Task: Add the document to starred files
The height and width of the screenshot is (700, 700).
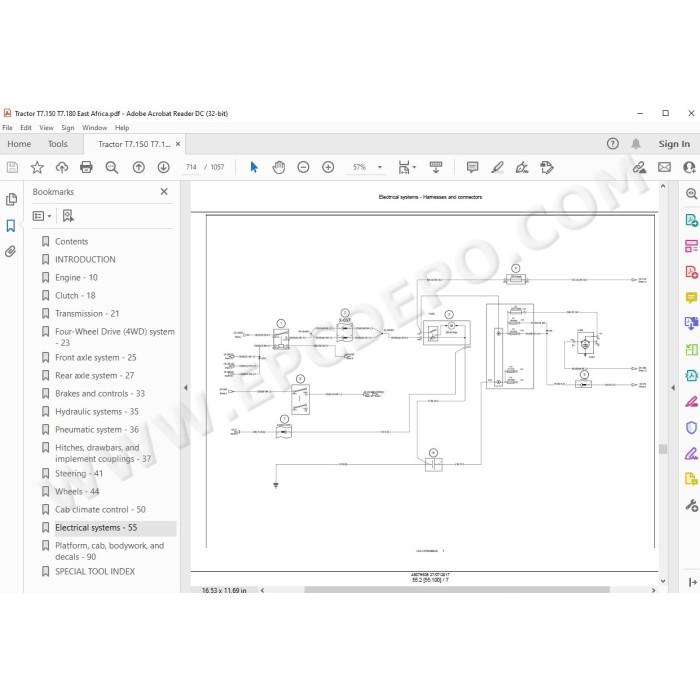Action: 37,167
